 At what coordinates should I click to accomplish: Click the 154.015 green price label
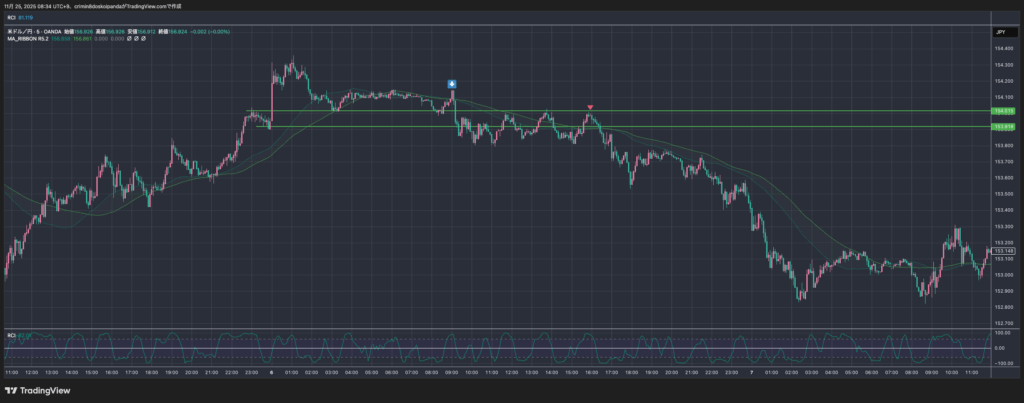(1002, 111)
